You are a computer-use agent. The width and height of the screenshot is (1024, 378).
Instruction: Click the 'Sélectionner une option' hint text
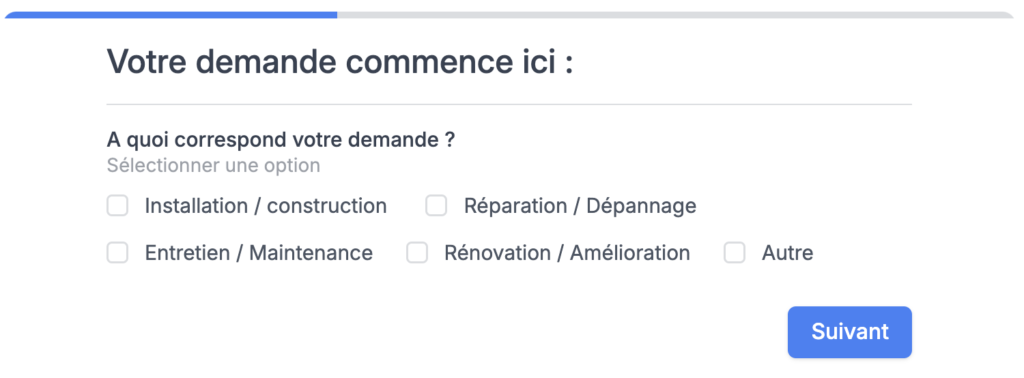tap(214, 165)
